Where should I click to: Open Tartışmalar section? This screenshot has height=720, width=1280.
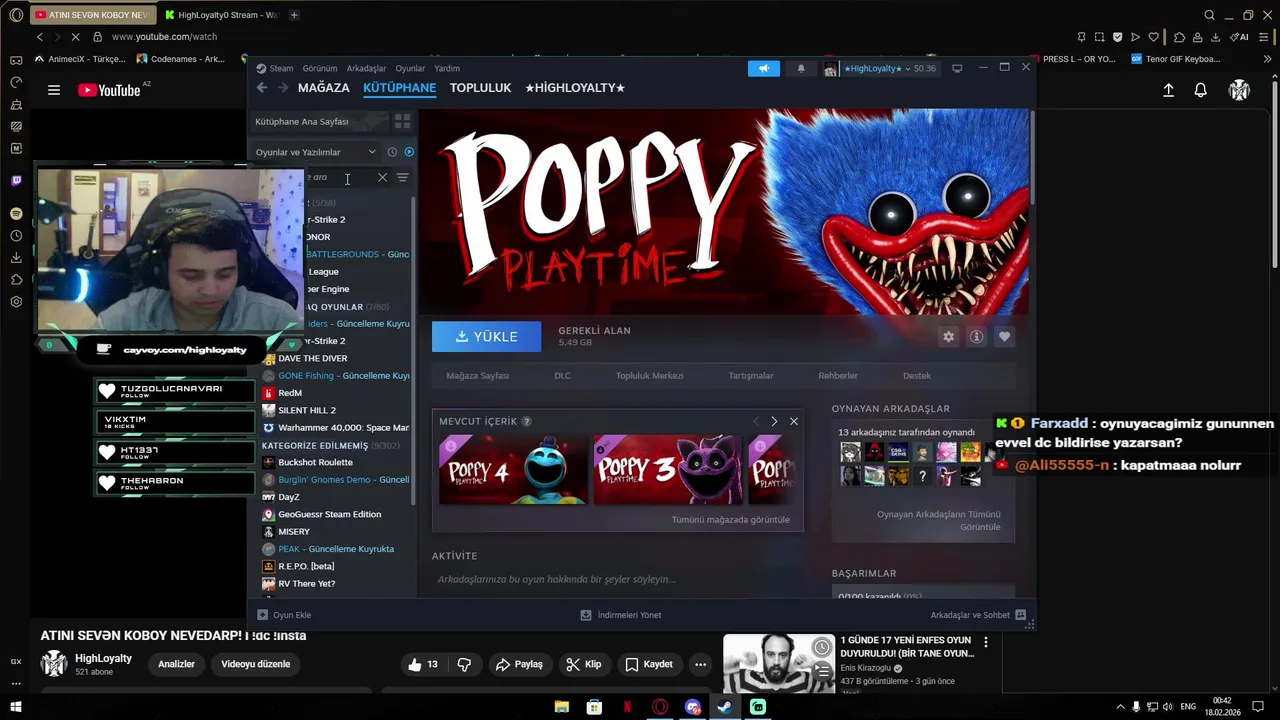coord(750,376)
